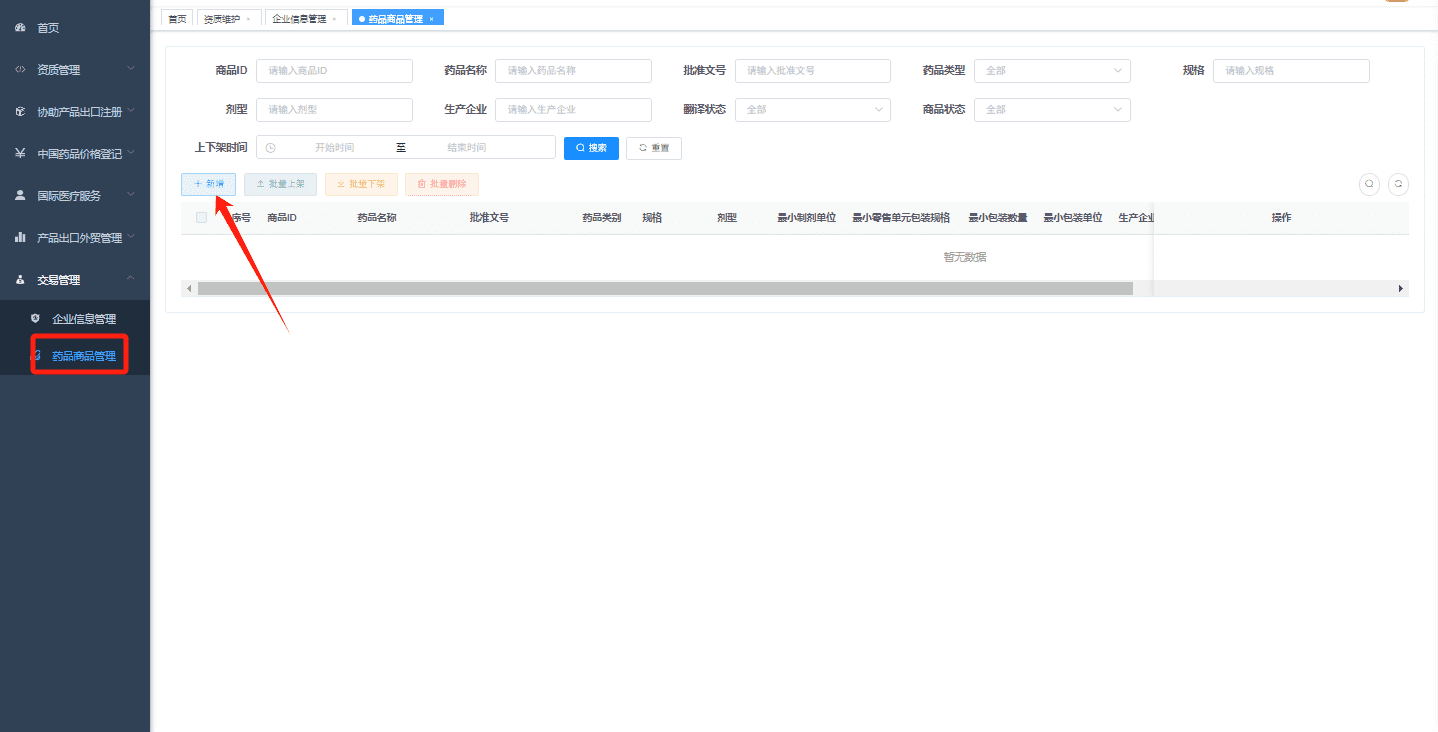Viewport: 1438px width, 732px height.
Task: Click the clock icon in date range field
Action: coord(270,148)
